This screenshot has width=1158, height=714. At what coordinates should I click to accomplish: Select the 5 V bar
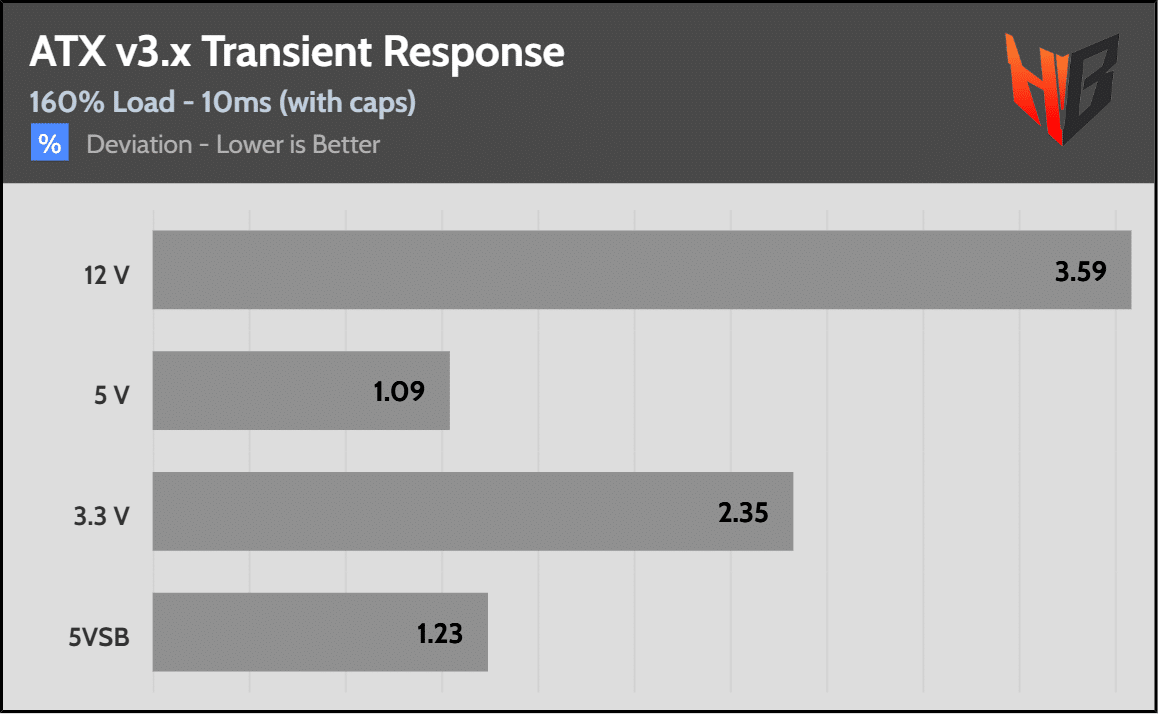(x=301, y=391)
